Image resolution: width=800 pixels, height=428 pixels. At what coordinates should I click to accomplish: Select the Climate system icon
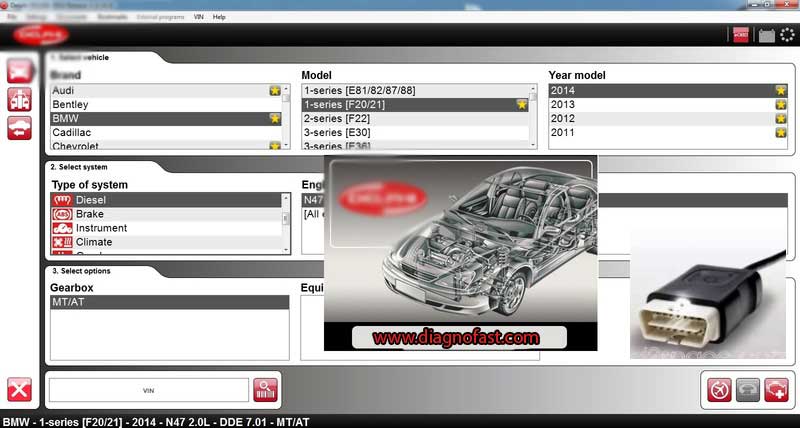pyautogui.click(x=62, y=242)
